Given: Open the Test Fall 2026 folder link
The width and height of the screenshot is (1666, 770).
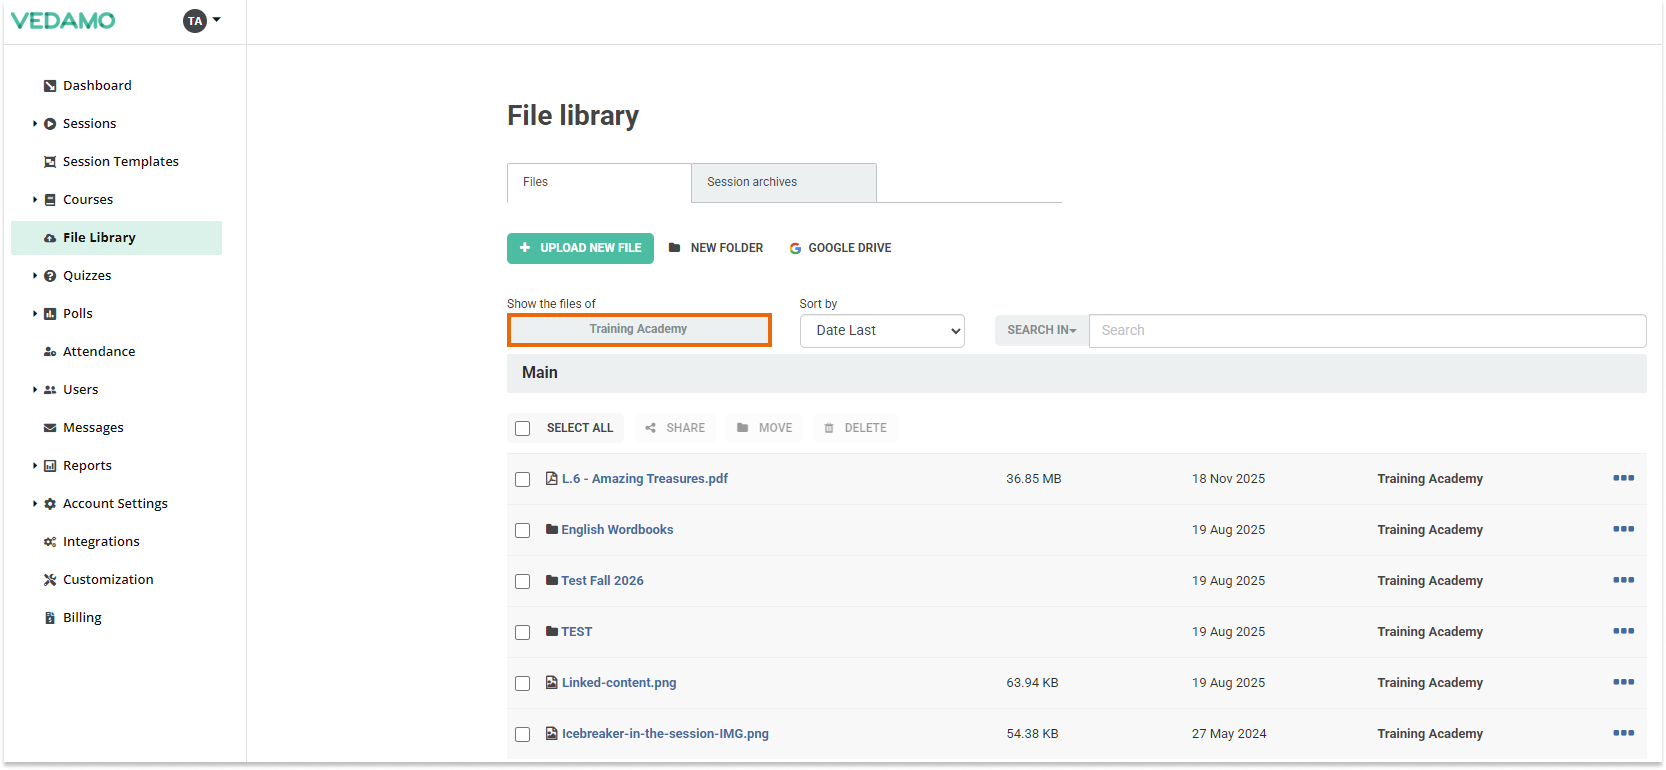Looking at the screenshot, I should tap(602, 581).
